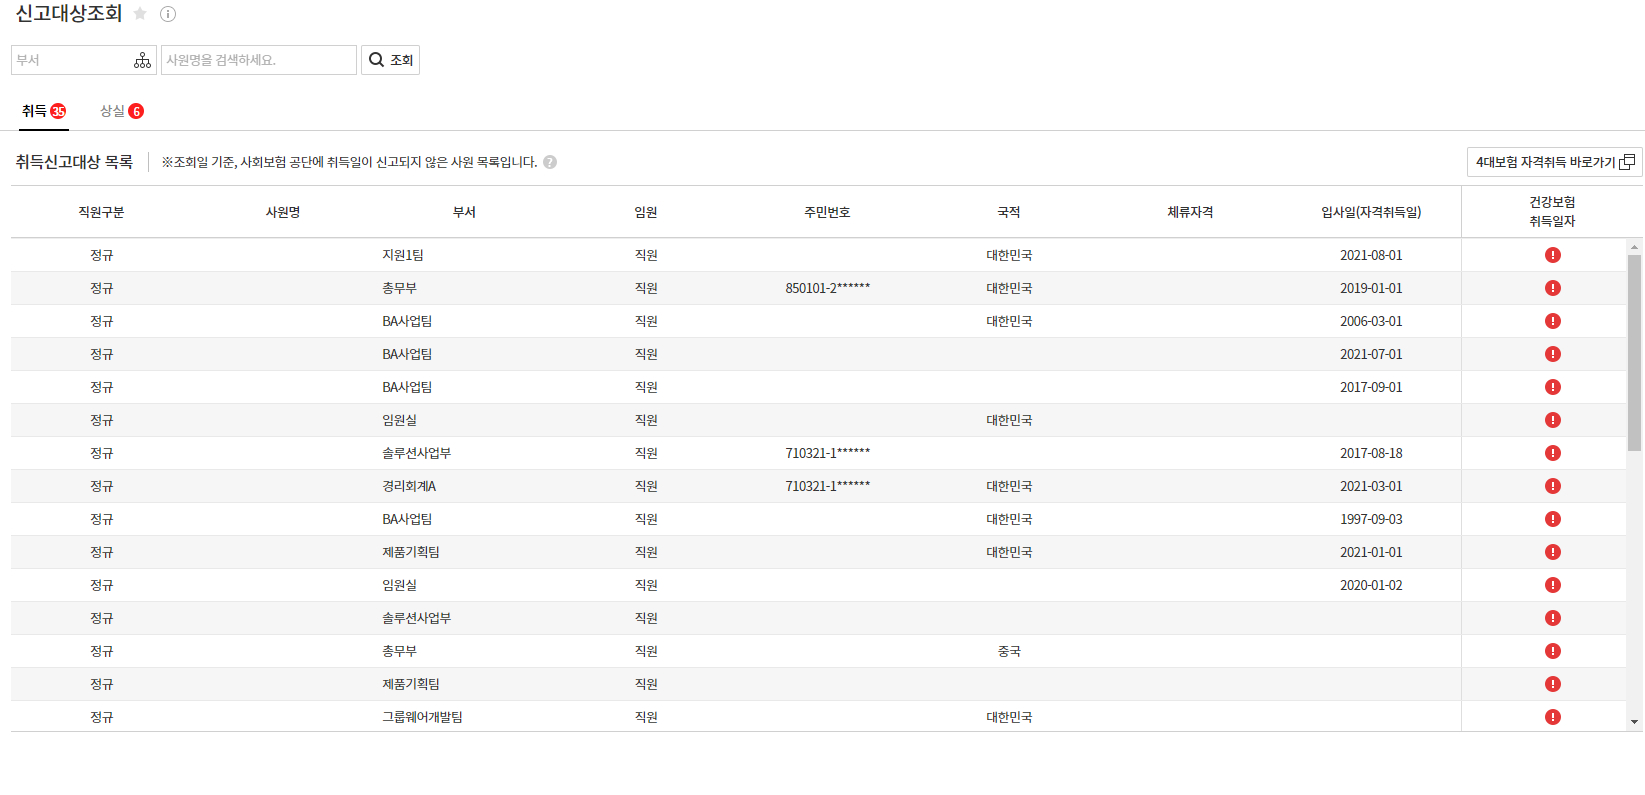This screenshot has width=1645, height=795.
Task: Click the 건강보험 취득일자 column header
Action: [x=1551, y=212]
